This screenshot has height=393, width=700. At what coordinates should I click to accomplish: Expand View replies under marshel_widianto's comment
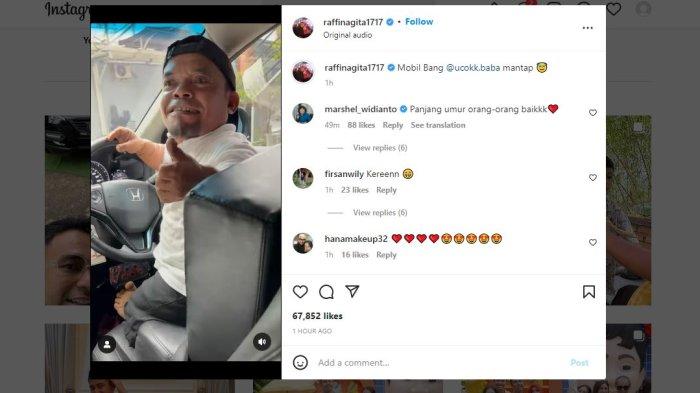(380, 148)
